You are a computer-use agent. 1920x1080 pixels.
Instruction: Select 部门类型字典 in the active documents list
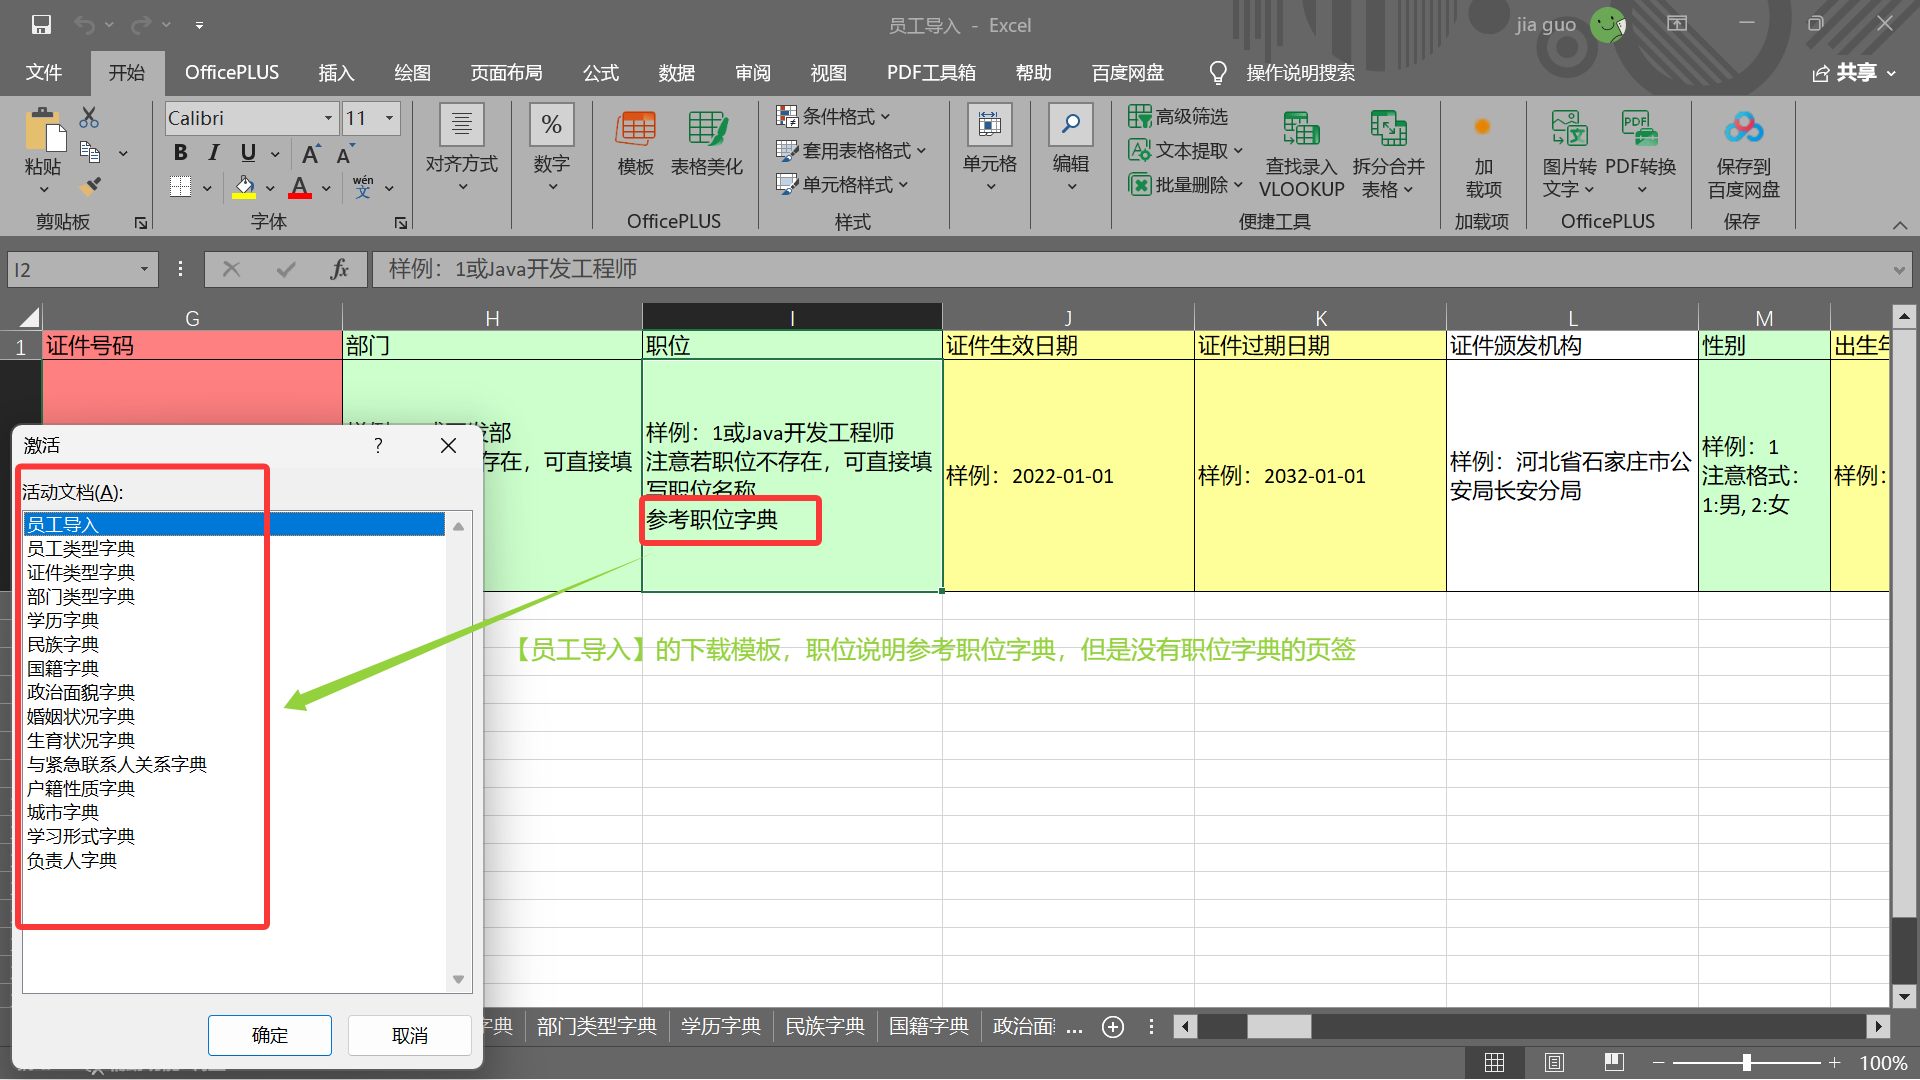tap(81, 596)
